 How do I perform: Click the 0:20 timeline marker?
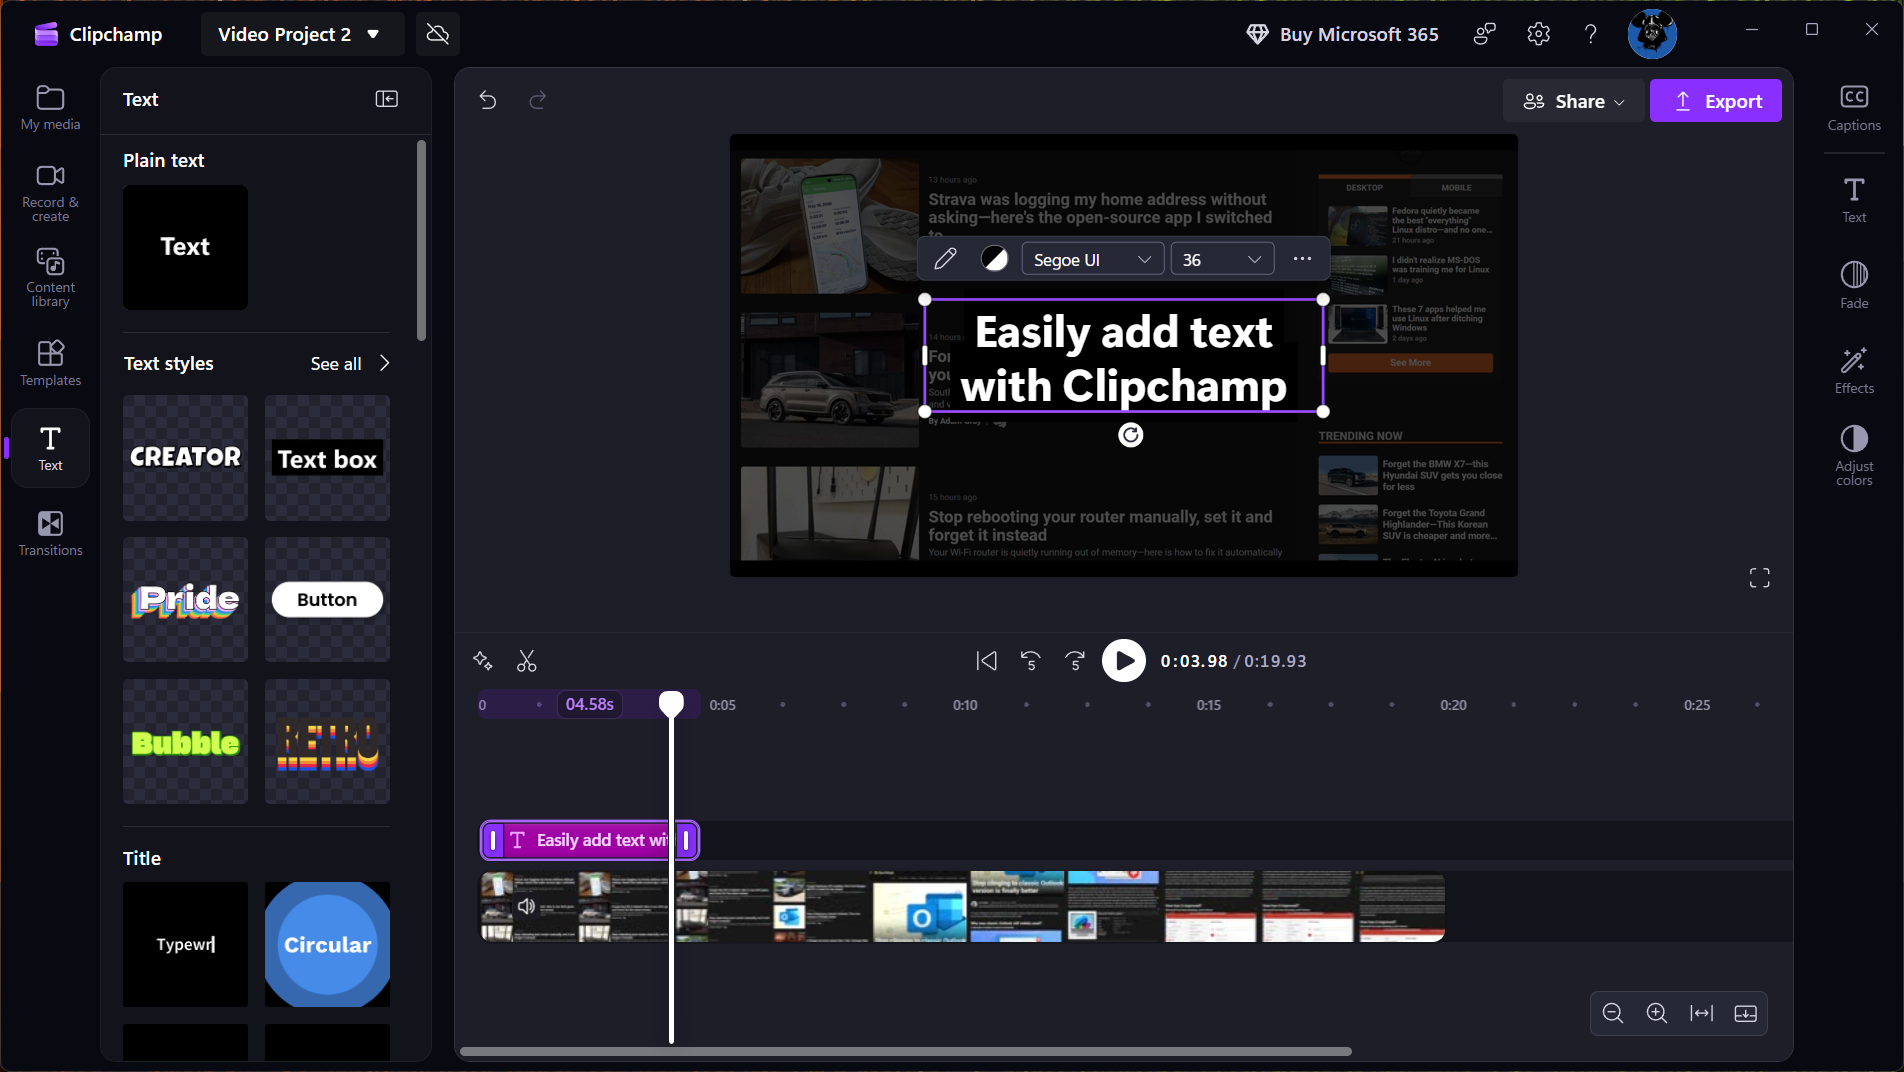tap(1453, 705)
